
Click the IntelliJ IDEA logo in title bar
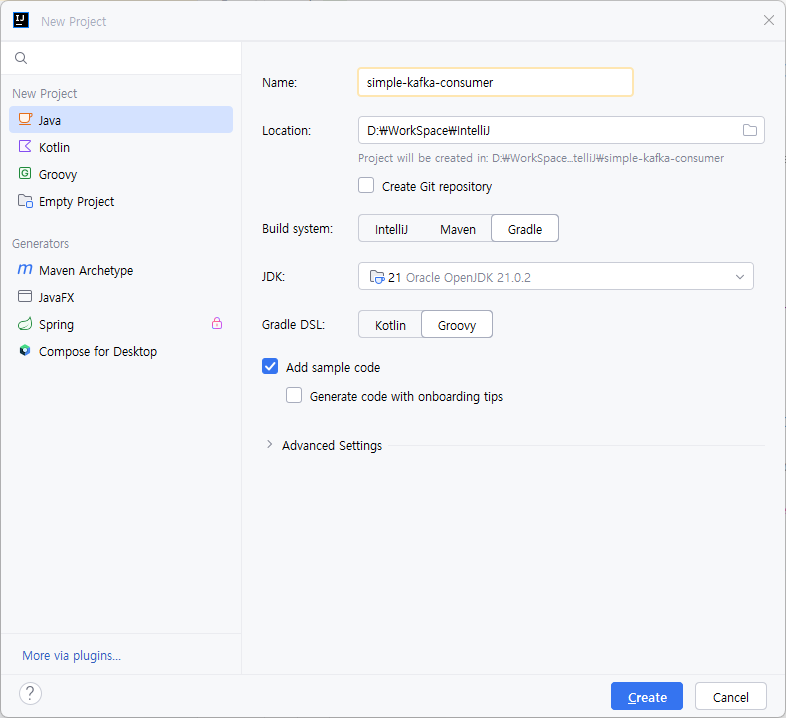21,21
